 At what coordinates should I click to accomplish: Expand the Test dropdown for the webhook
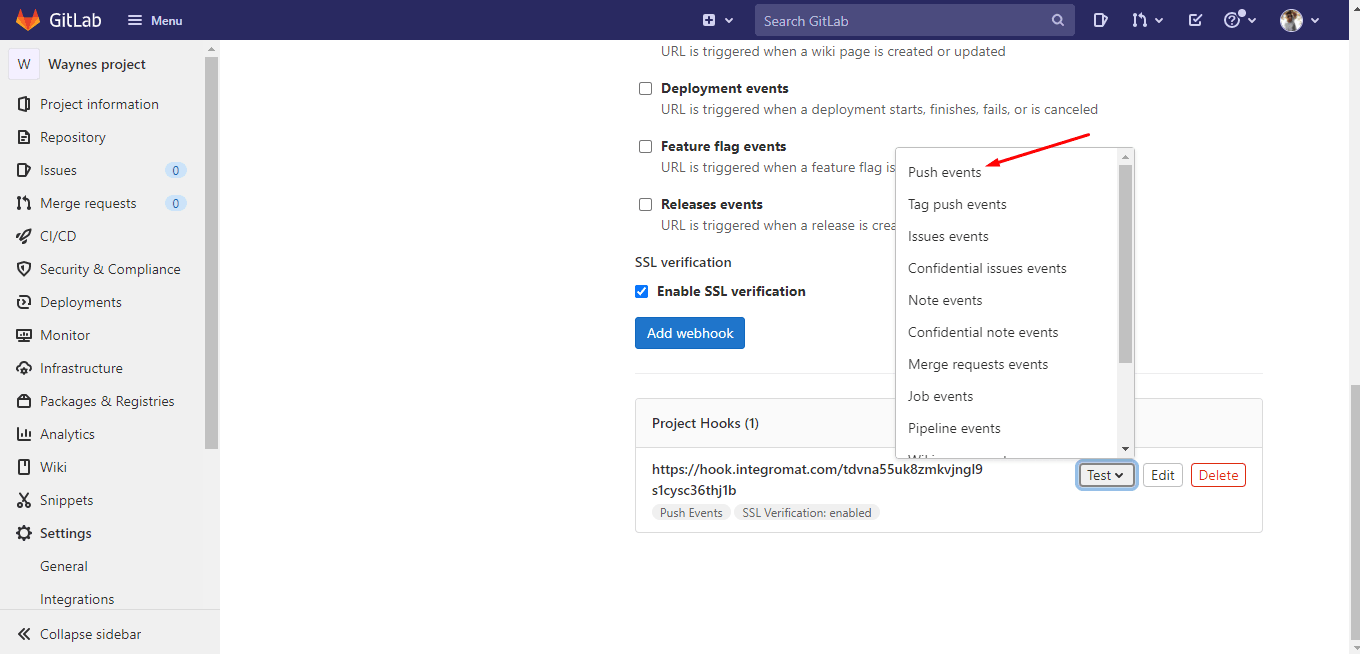1106,475
